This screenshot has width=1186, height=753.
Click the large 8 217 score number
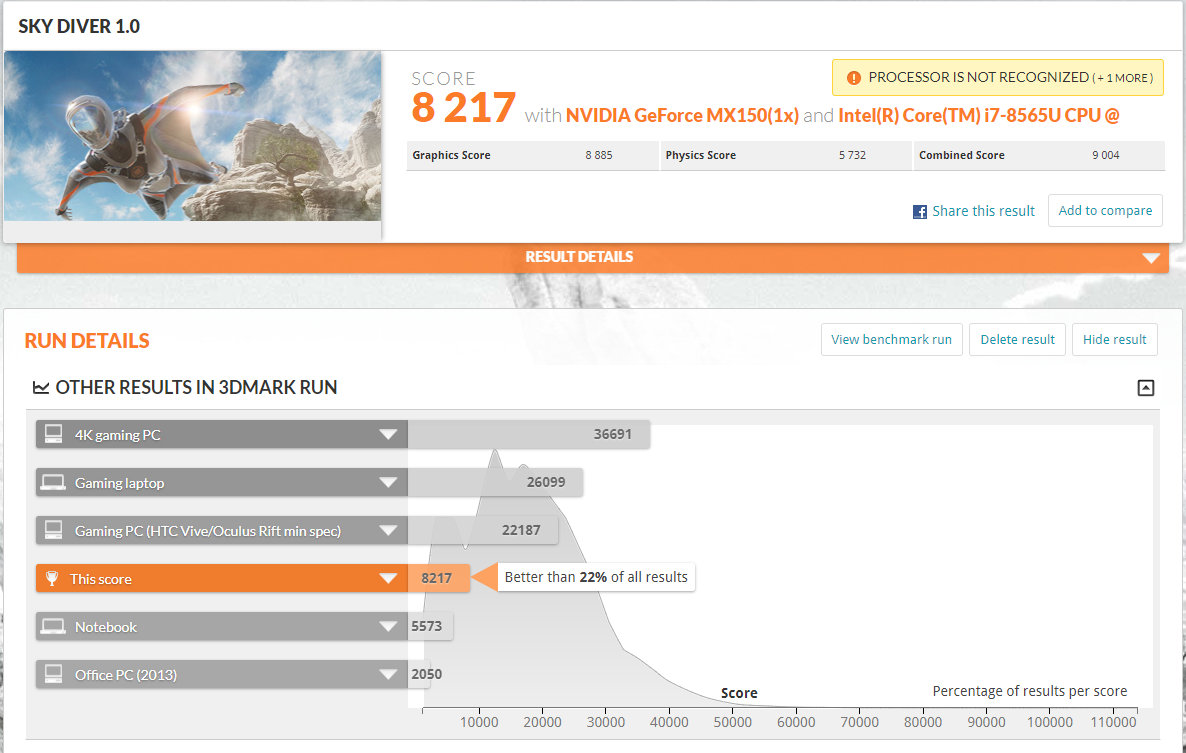point(464,108)
